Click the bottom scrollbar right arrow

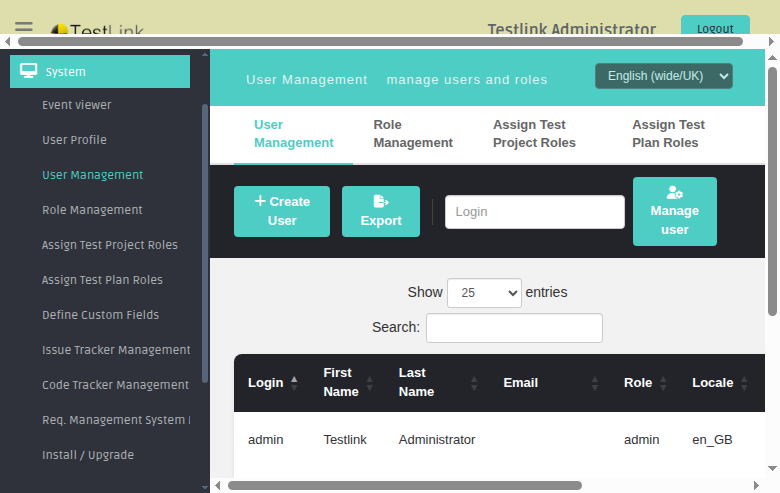click(x=756, y=485)
